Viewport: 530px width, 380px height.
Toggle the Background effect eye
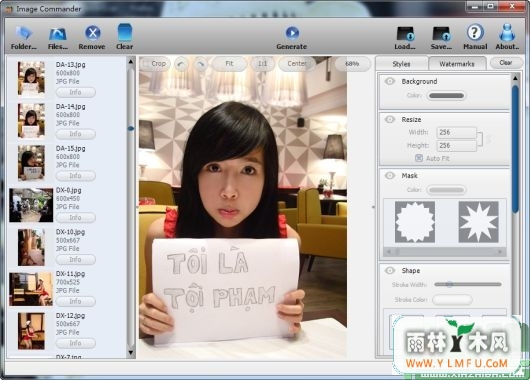[x=390, y=81]
